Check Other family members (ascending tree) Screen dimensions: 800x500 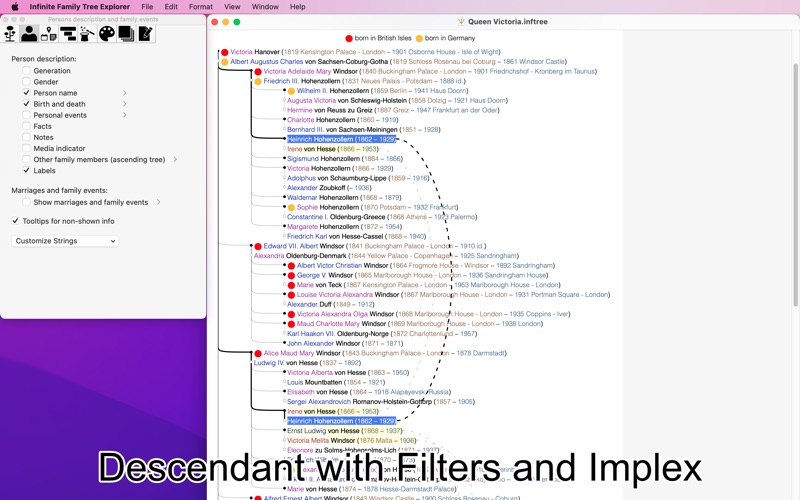(27, 159)
